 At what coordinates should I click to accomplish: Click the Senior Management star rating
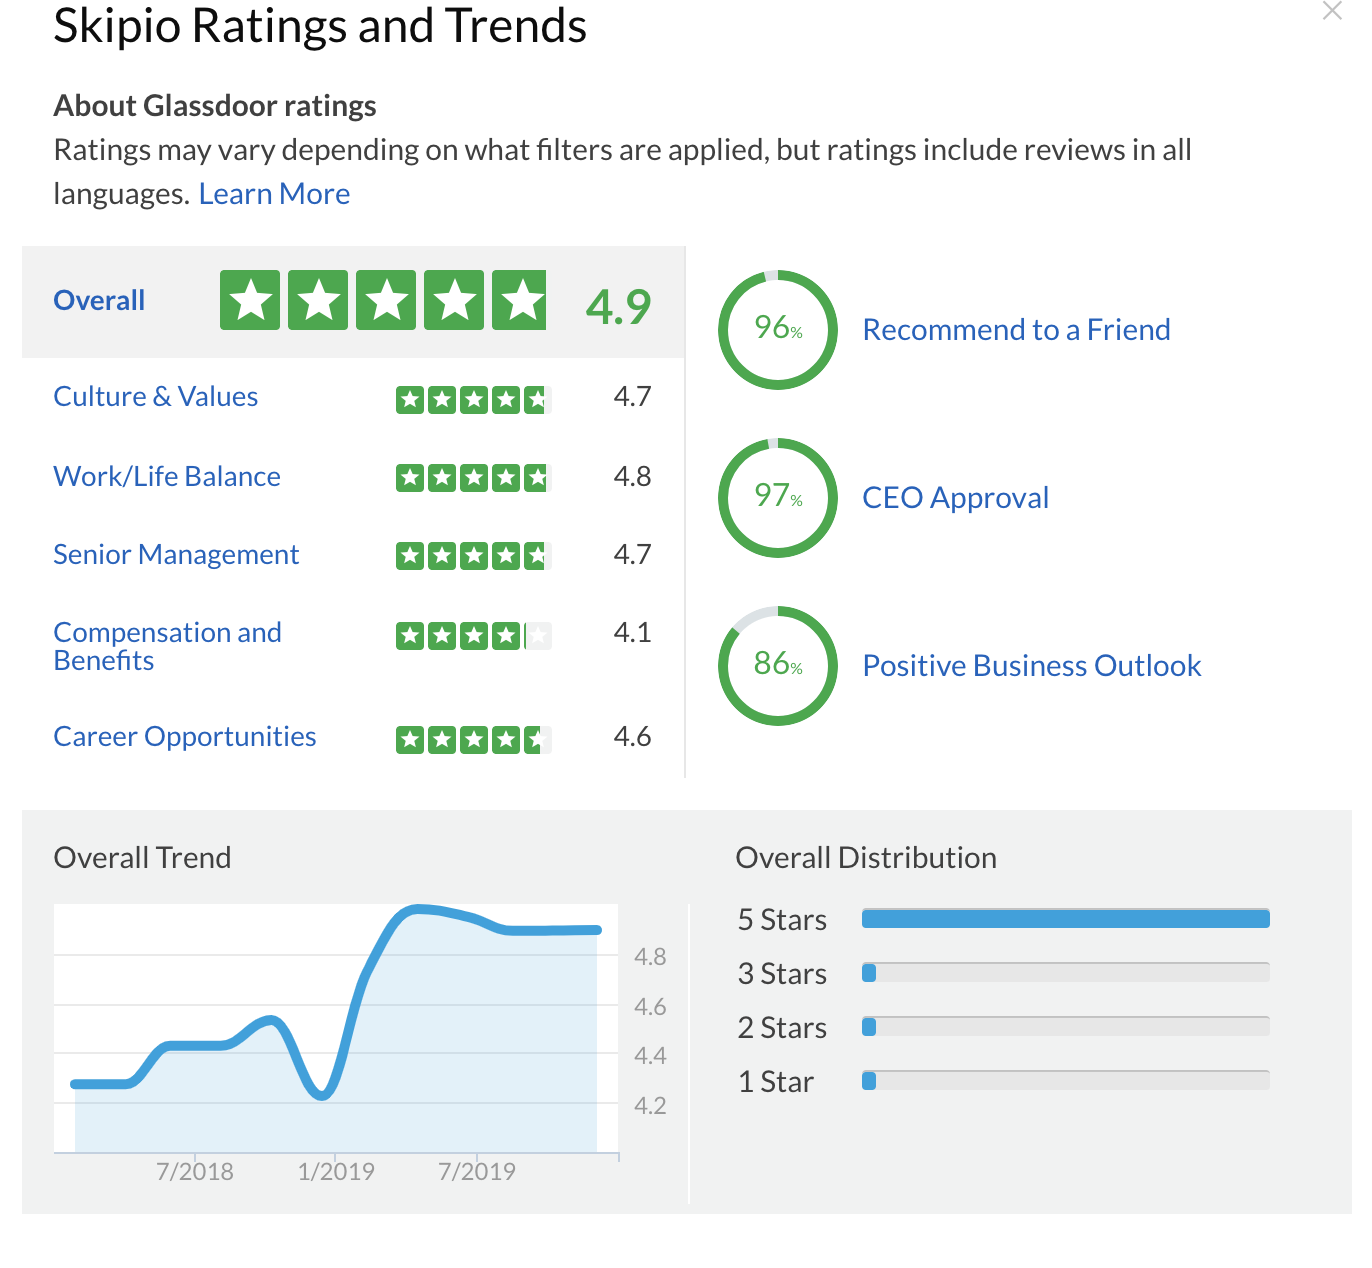tap(474, 555)
